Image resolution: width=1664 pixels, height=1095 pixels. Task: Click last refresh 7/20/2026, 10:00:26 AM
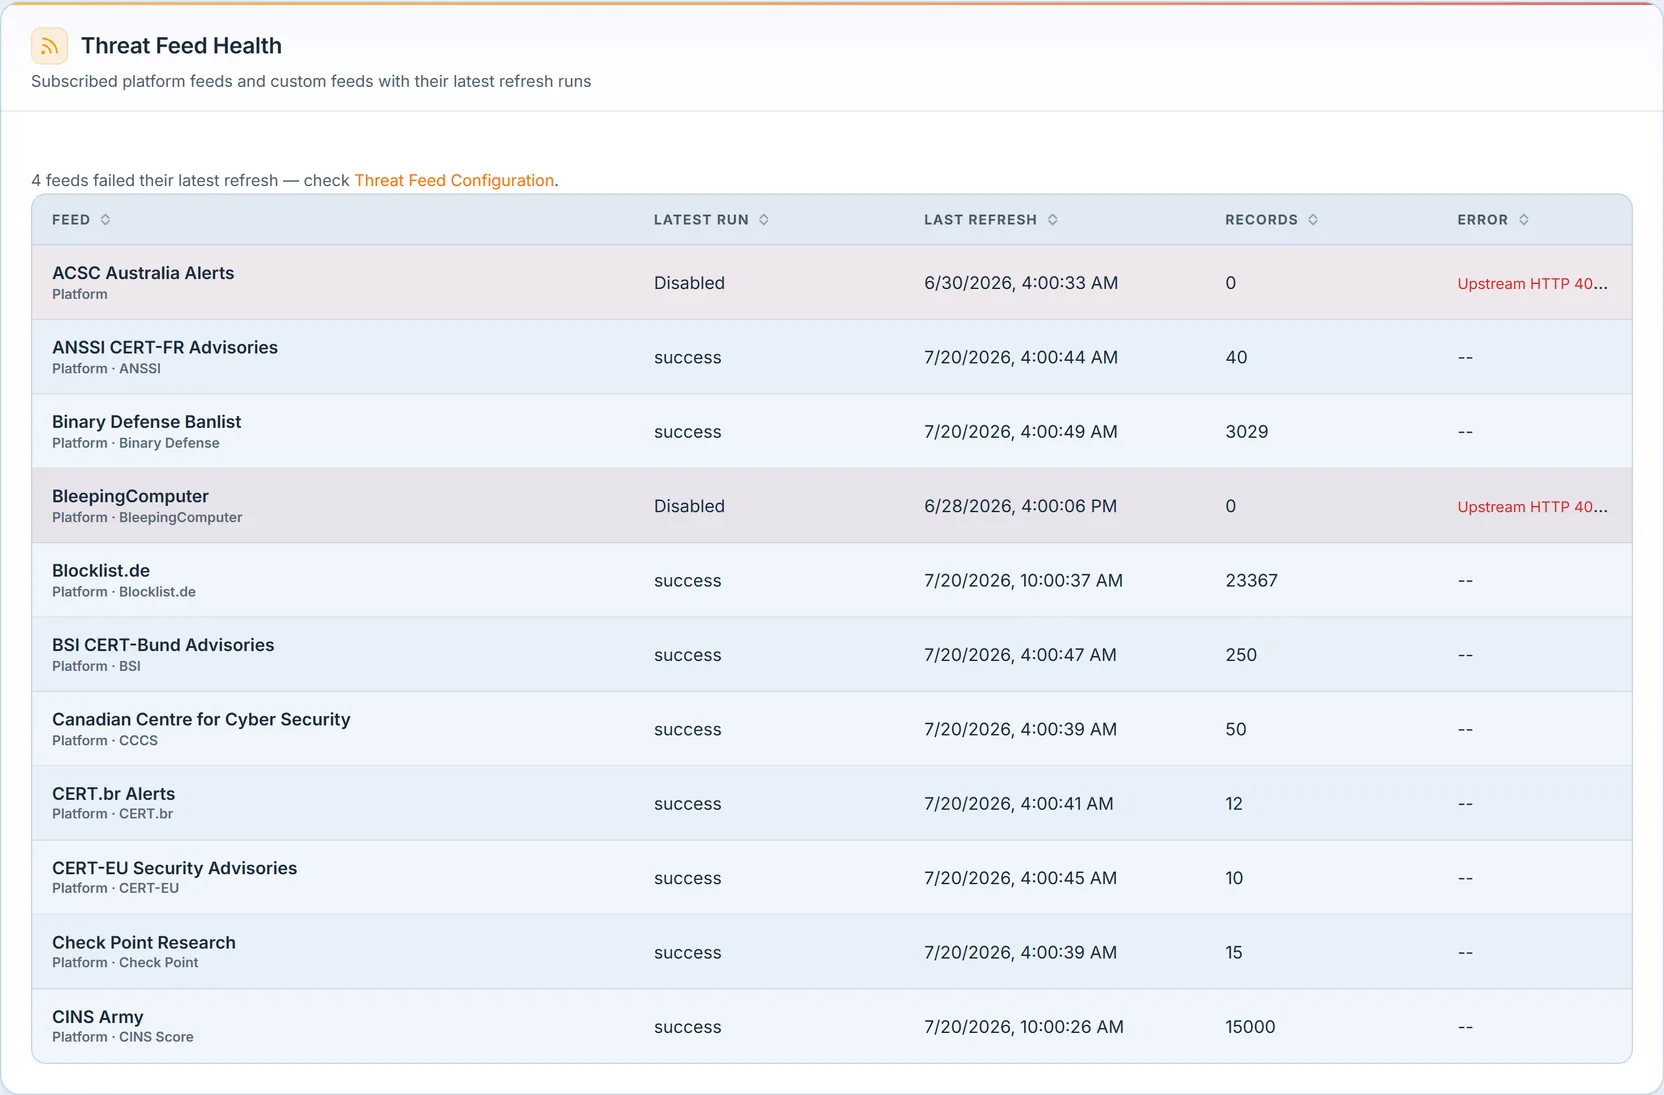point(1023,1027)
